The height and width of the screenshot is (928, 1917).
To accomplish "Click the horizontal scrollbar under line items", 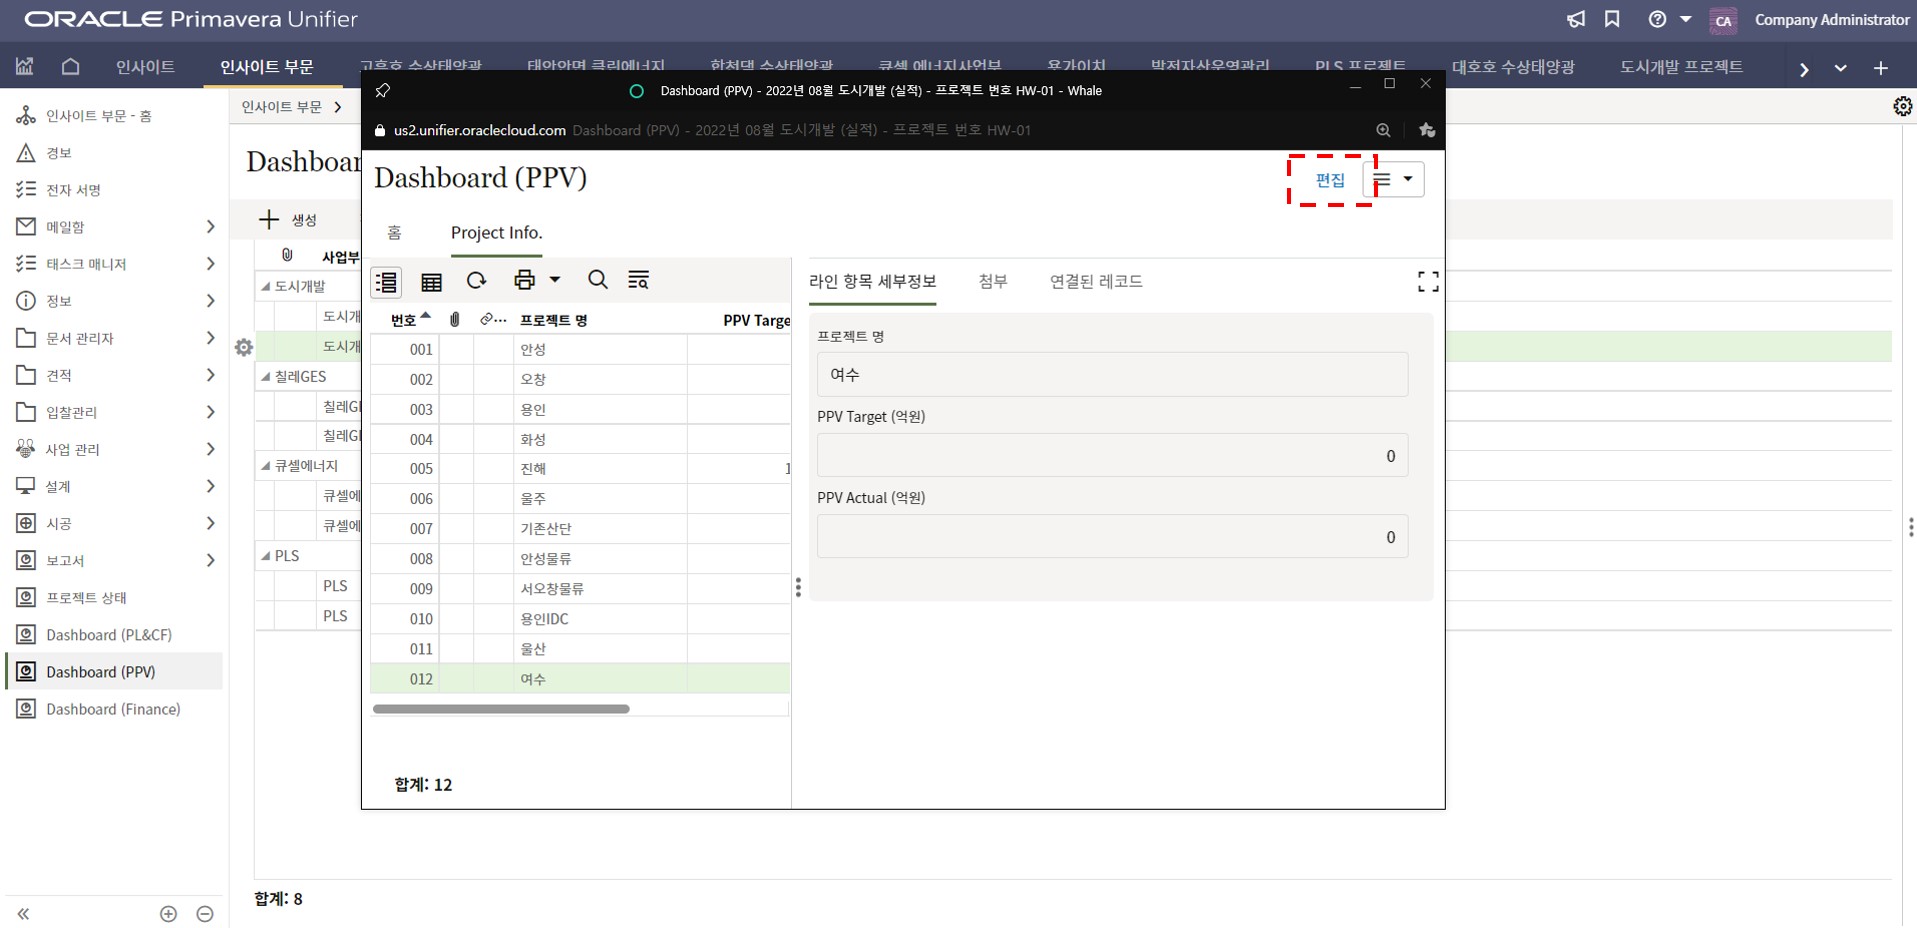I will 501,709.
